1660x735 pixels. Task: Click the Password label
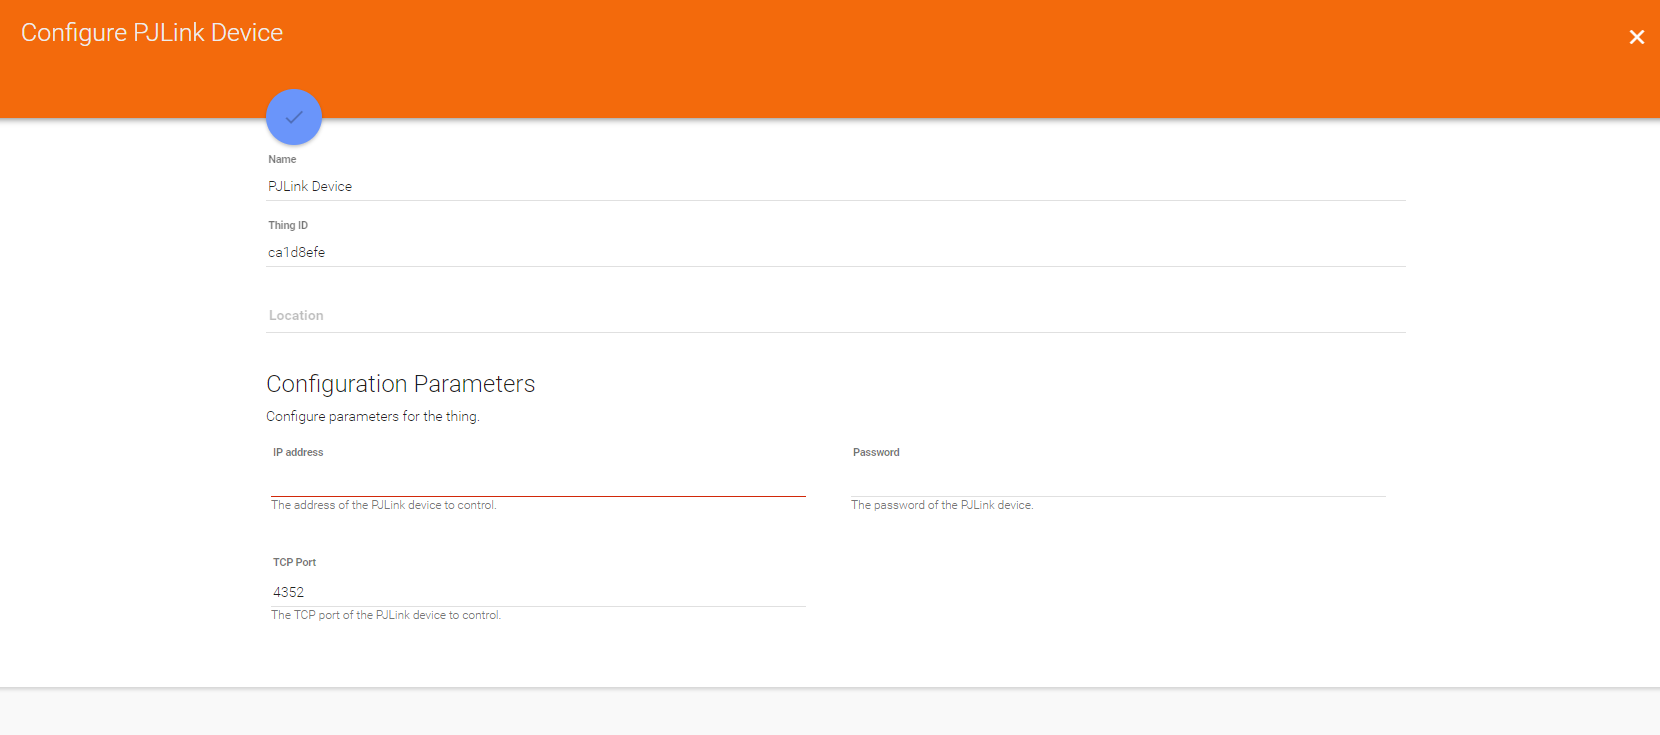[876, 452]
